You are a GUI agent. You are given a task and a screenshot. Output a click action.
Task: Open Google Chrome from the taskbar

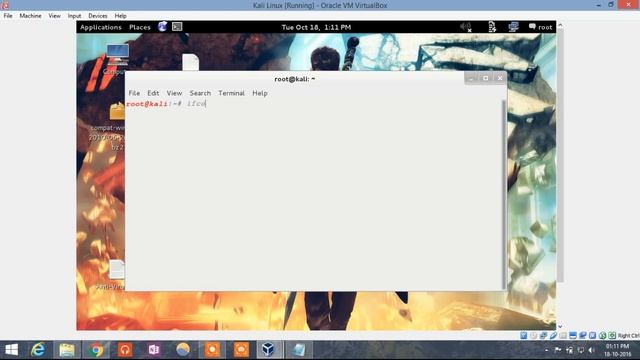coord(96,350)
